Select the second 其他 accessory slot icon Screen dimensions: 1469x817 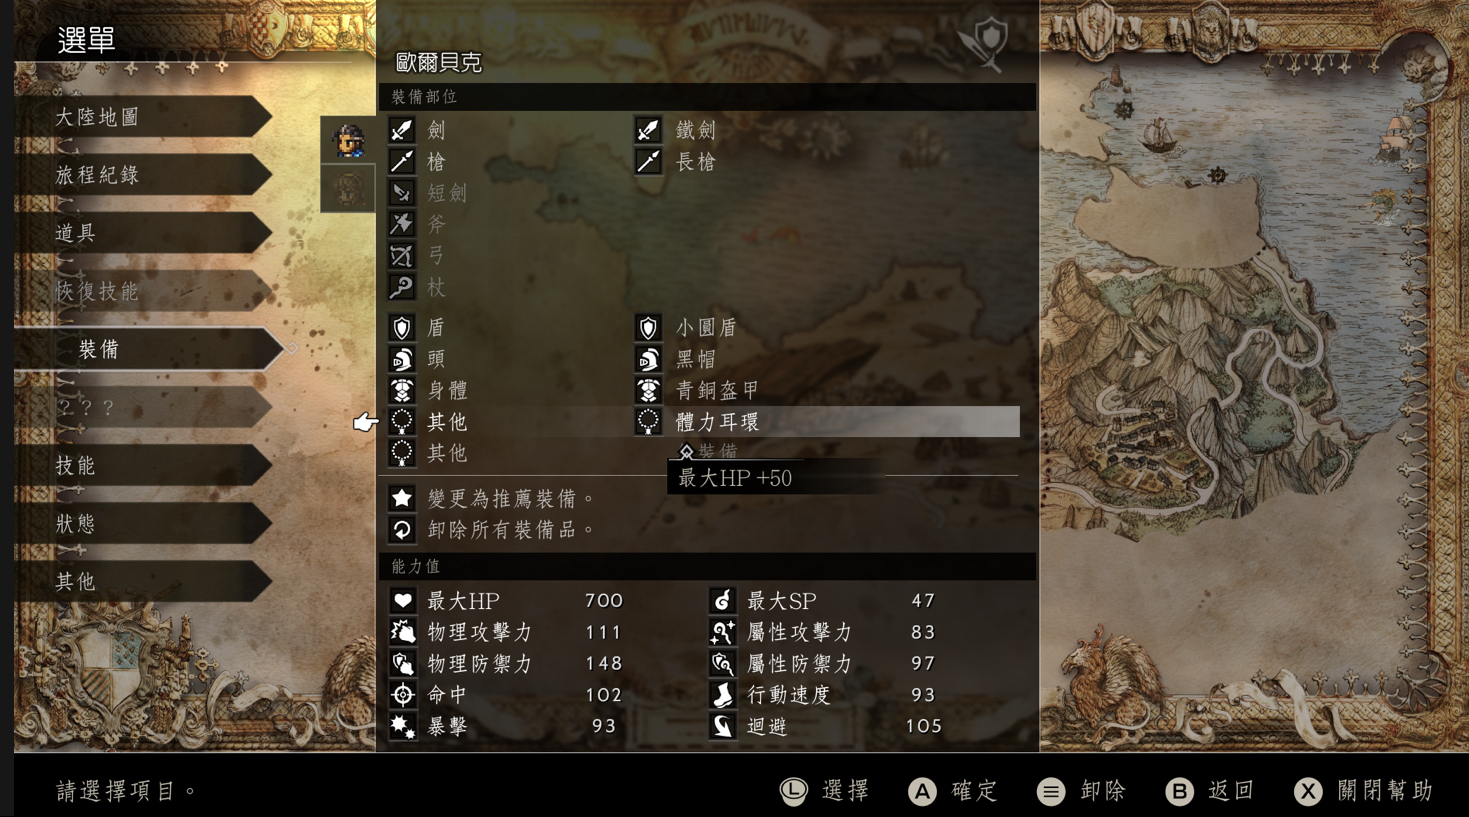pos(402,453)
